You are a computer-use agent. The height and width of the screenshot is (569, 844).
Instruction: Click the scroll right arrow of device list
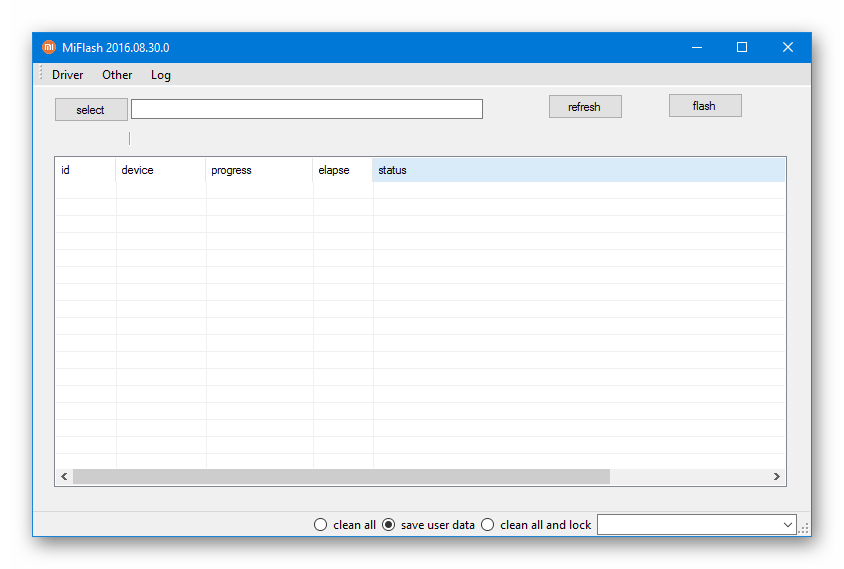click(x=777, y=476)
